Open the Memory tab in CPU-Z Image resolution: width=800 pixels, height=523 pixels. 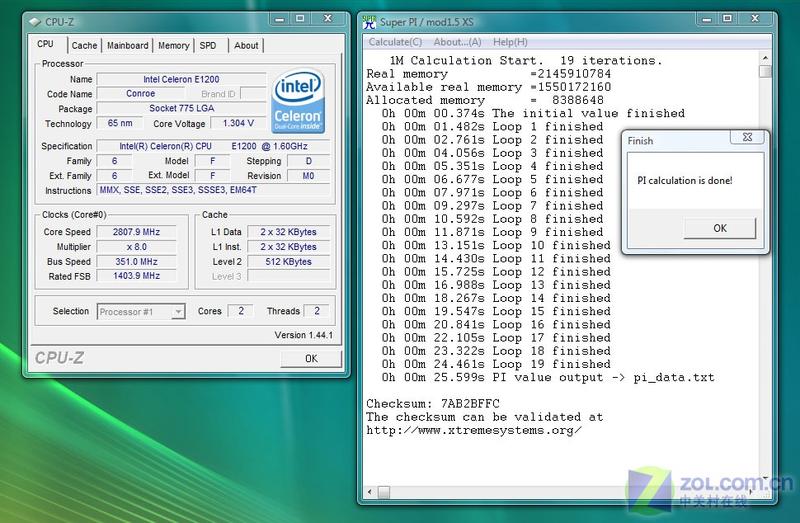point(173,45)
